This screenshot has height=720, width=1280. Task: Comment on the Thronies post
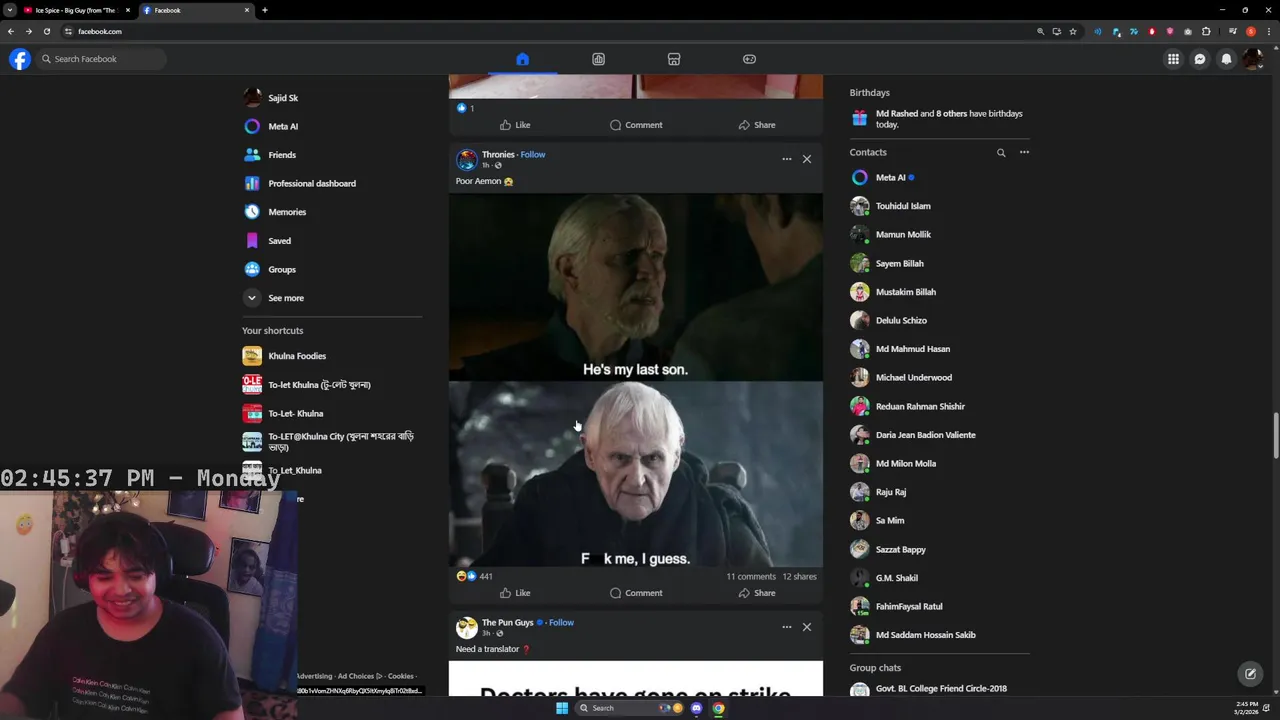point(636,593)
